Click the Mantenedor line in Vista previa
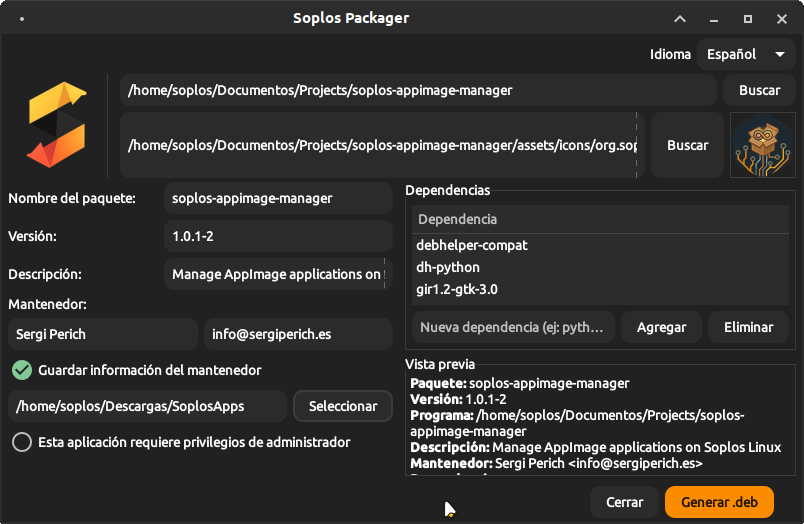The image size is (804, 524). (556, 463)
